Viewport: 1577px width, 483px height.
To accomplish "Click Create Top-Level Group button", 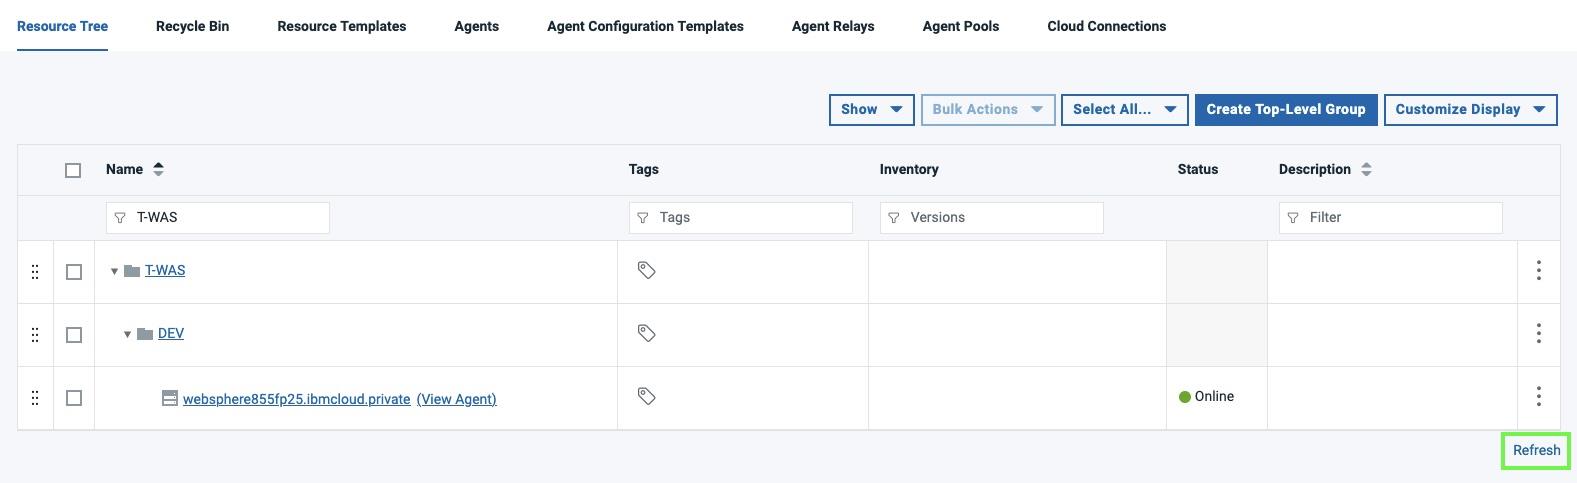I will (x=1285, y=110).
